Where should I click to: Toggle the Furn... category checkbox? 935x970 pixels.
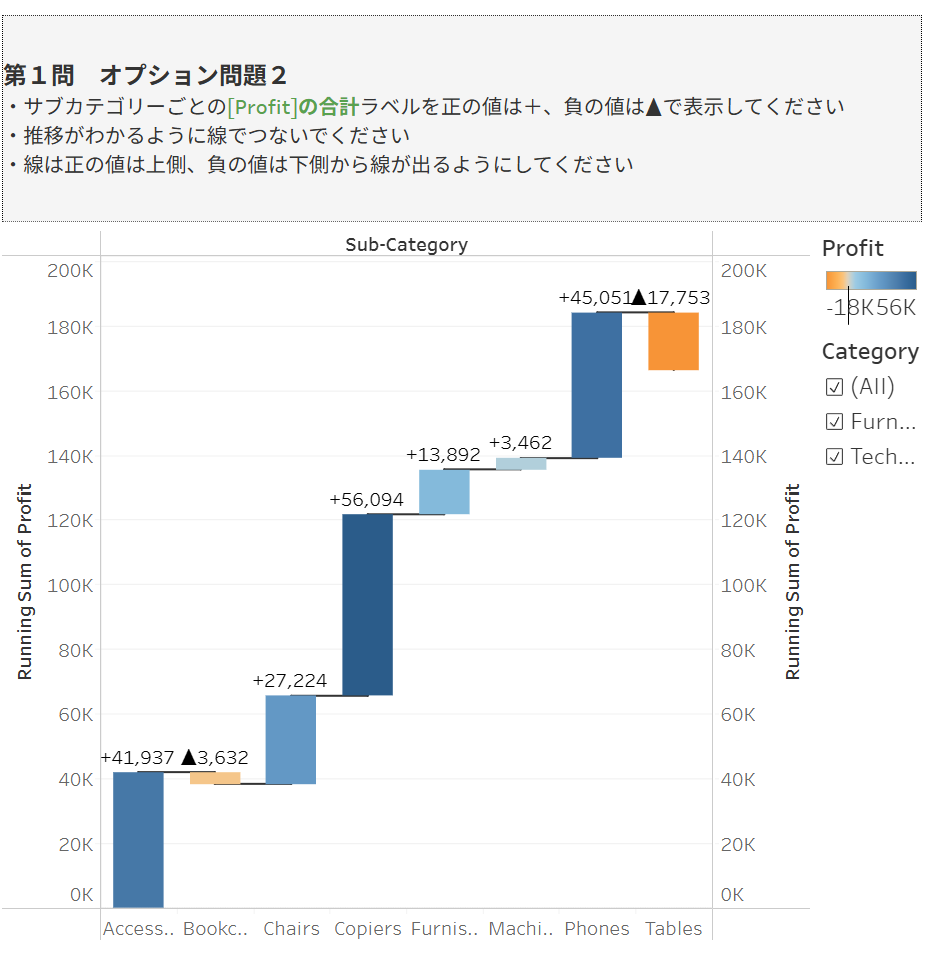pos(835,423)
